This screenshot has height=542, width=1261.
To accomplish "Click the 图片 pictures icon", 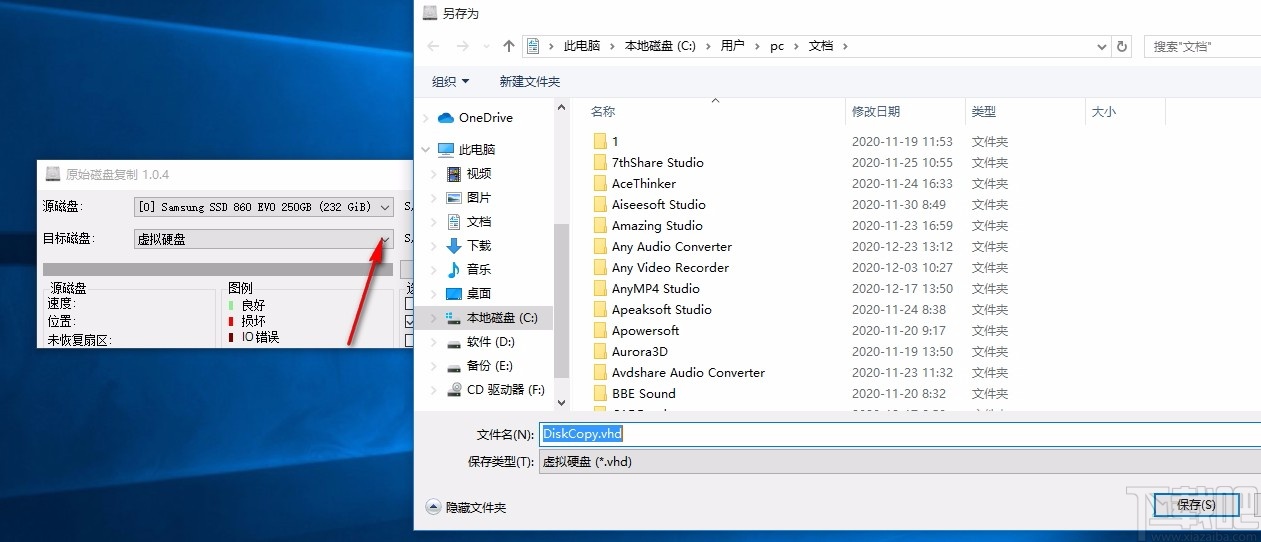I will (x=454, y=198).
